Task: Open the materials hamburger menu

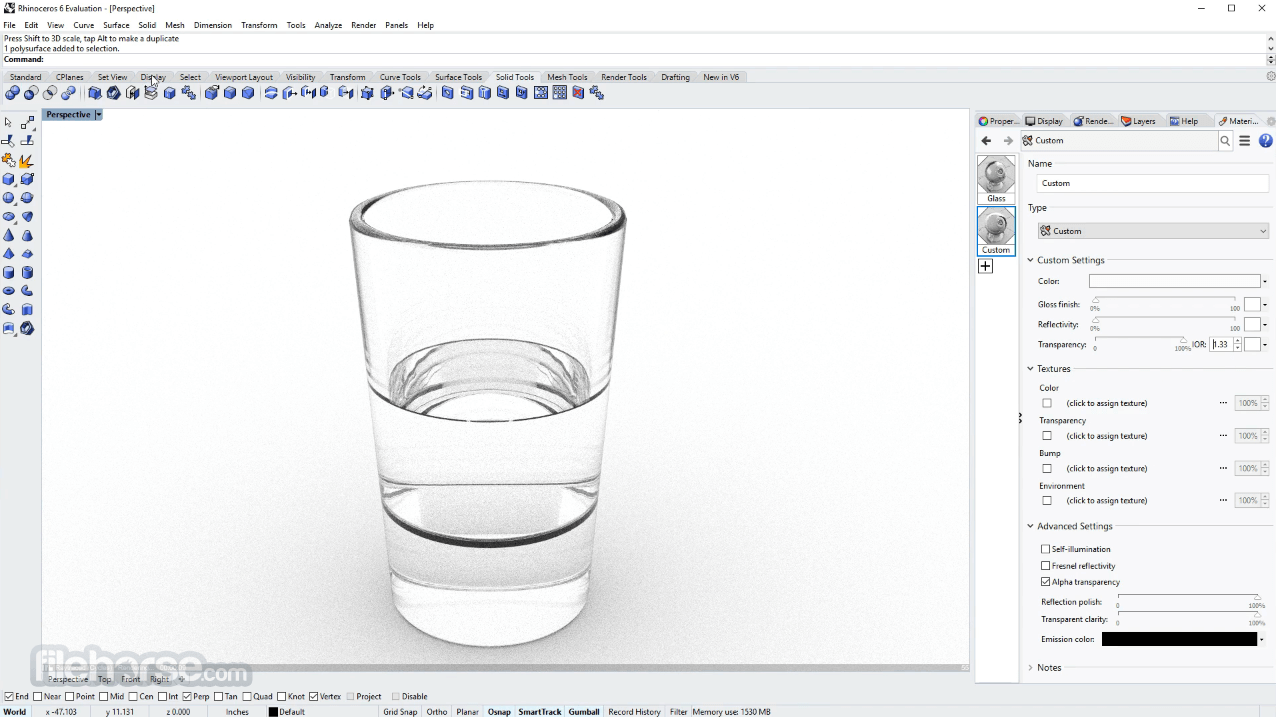Action: point(1245,141)
